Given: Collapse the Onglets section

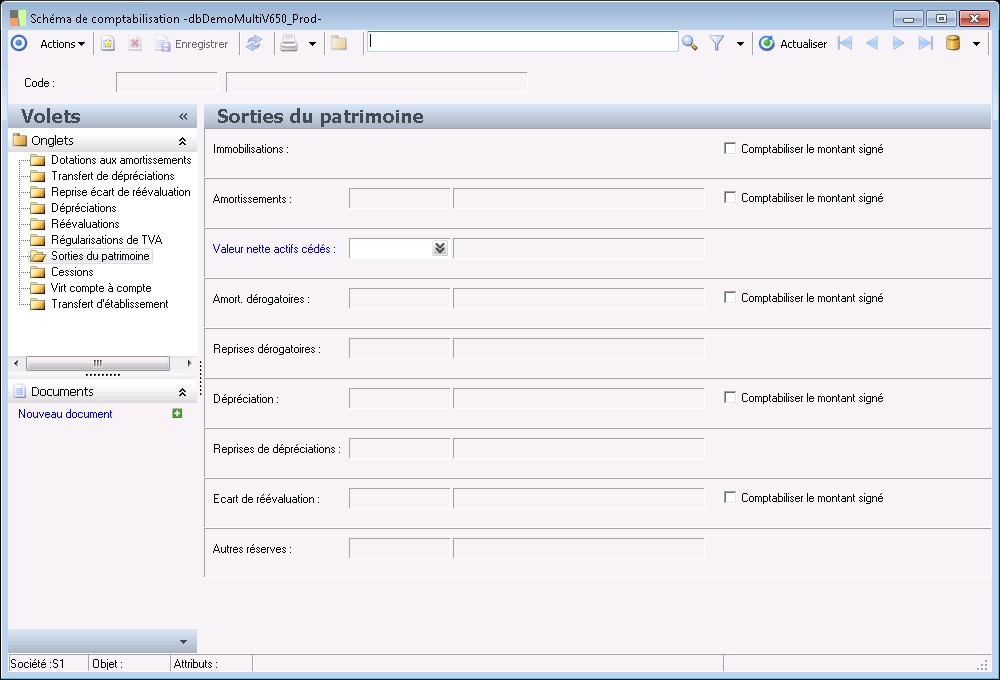Looking at the screenshot, I should [x=182, y=141].
